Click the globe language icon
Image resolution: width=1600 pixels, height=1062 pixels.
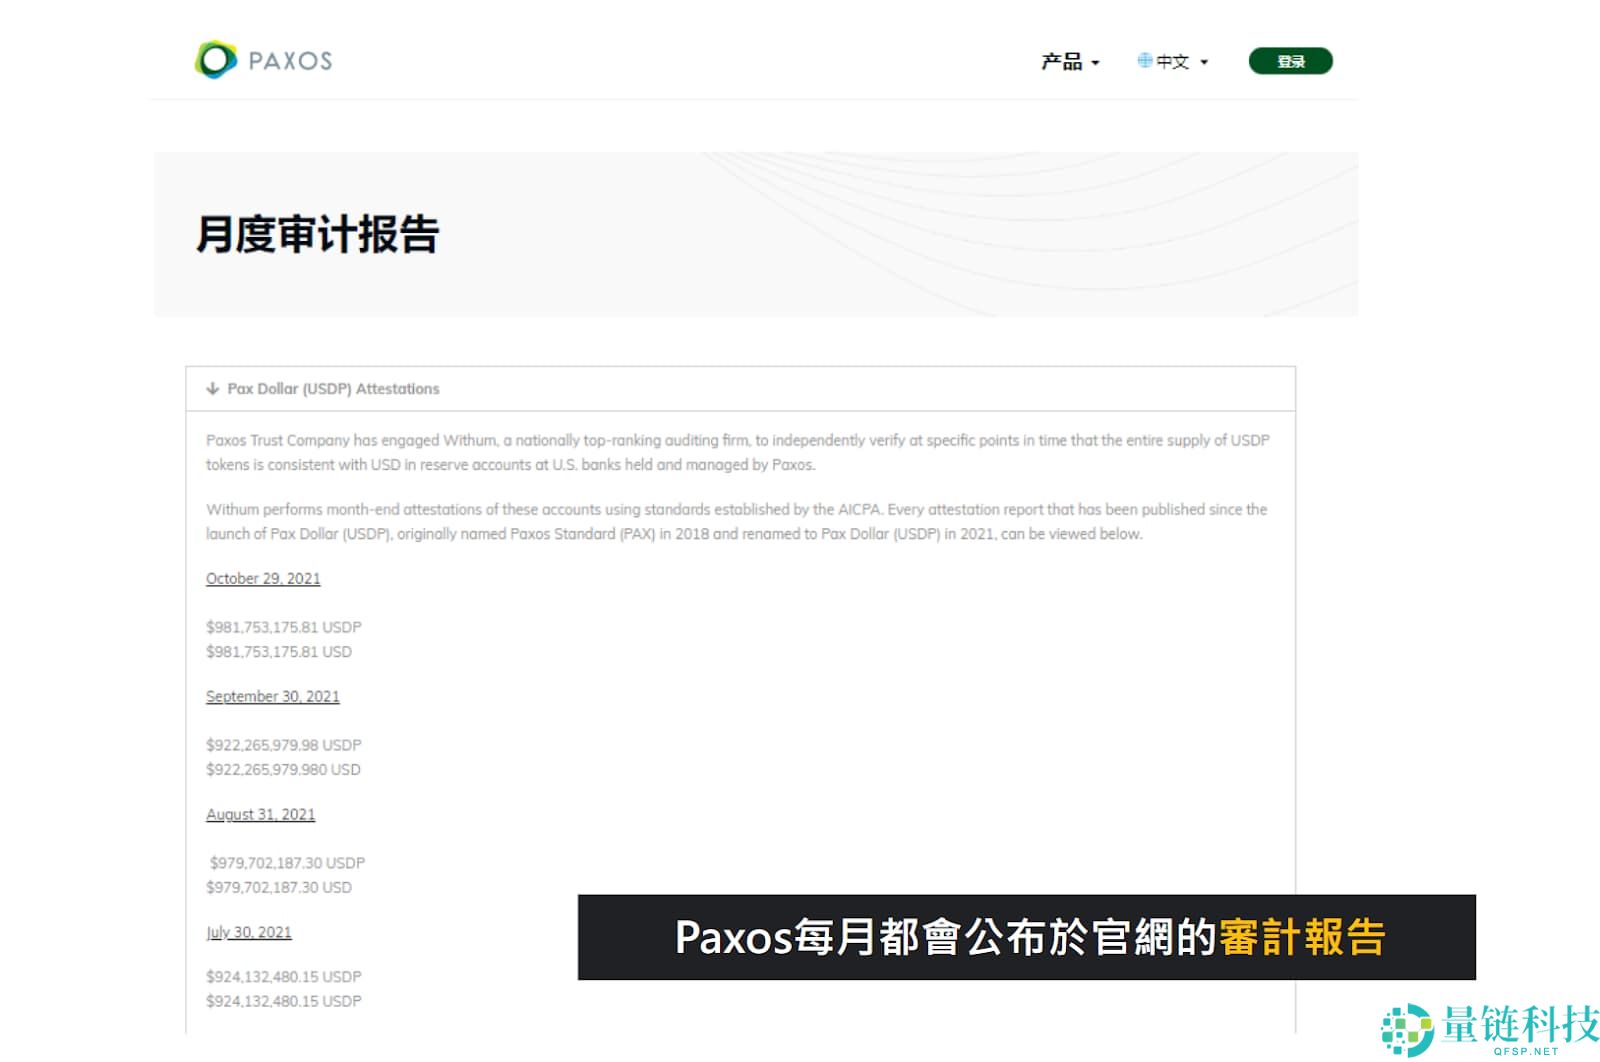[x=1144, y=61]
